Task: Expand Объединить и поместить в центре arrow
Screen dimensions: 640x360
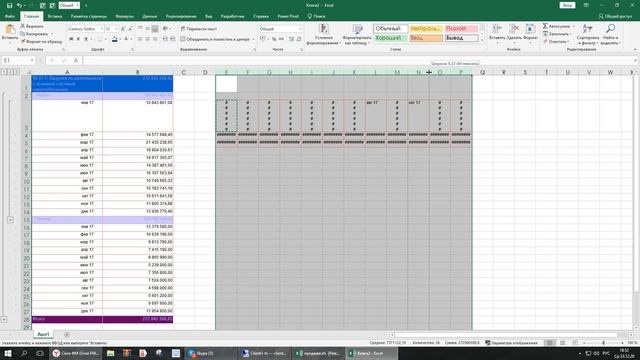Action: [x=253, y=39]
